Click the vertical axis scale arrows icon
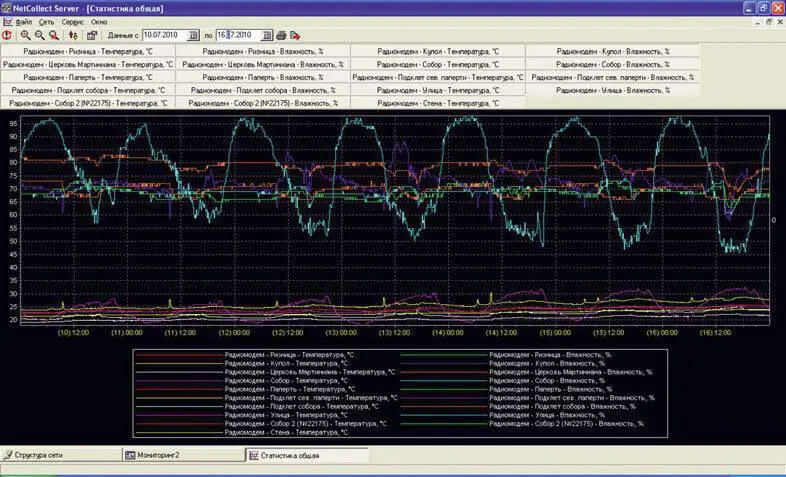The height and width of the screenshot is (477, 786). pos(73,35)
